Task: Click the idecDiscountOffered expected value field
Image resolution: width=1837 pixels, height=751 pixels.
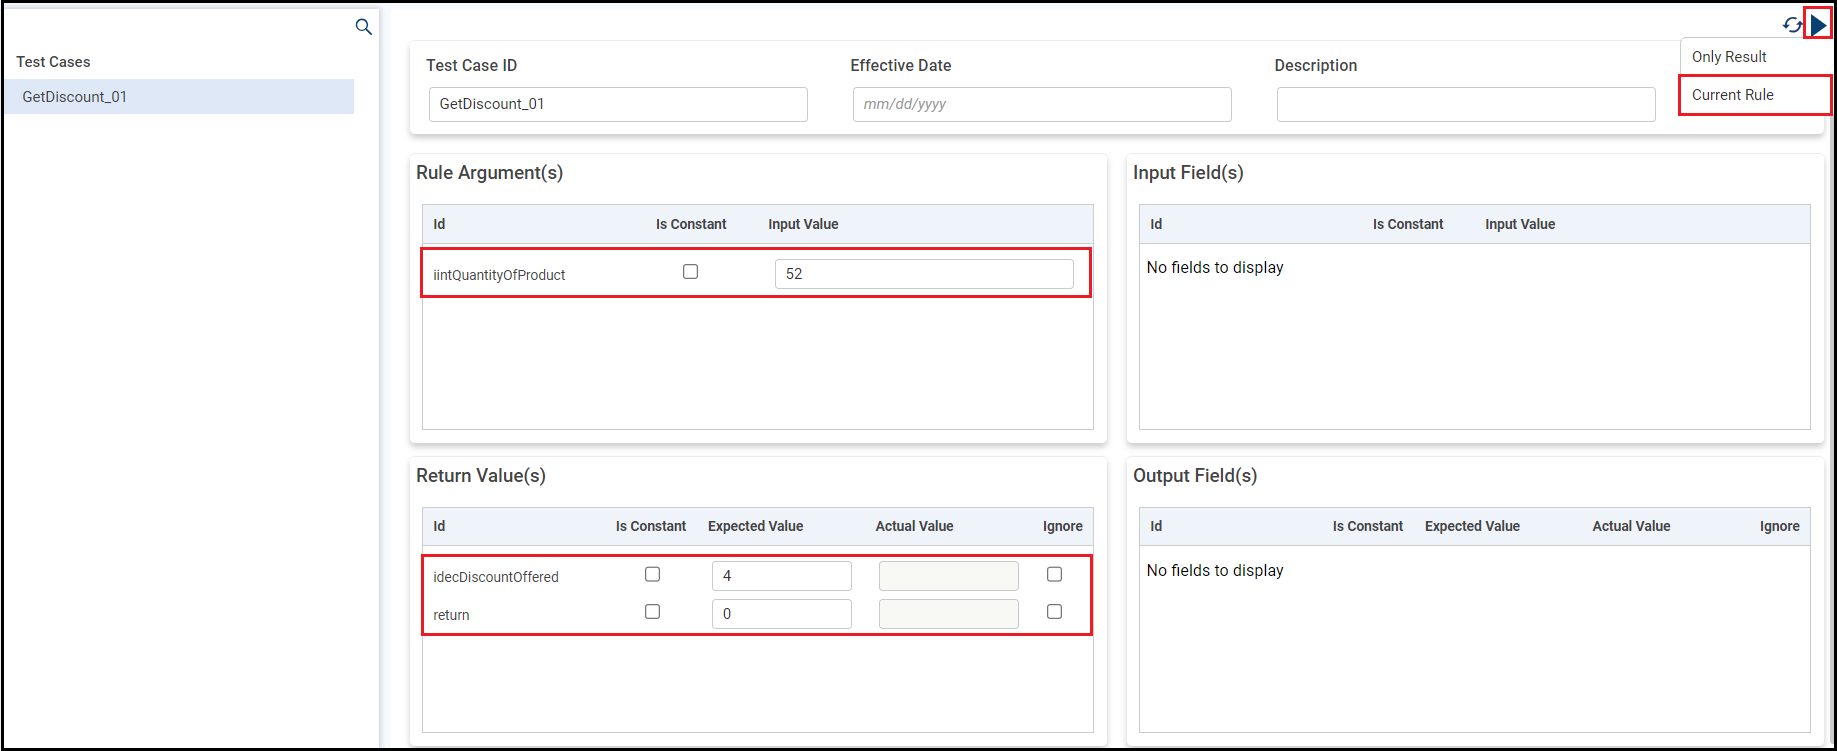Action: pyautogui.click(x=781, y=576)
